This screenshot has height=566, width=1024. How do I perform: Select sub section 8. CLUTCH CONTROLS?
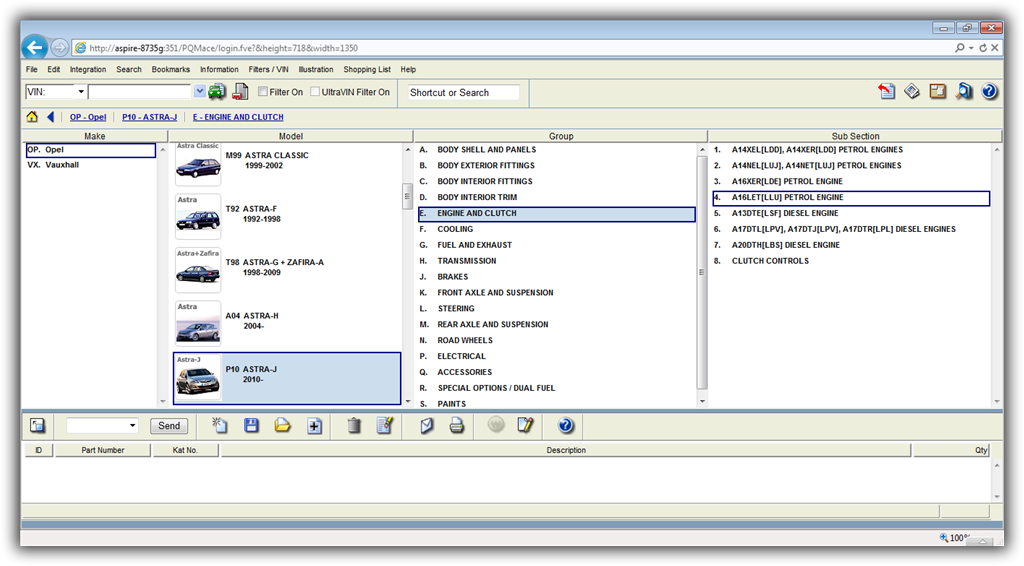tap(851, 261)
